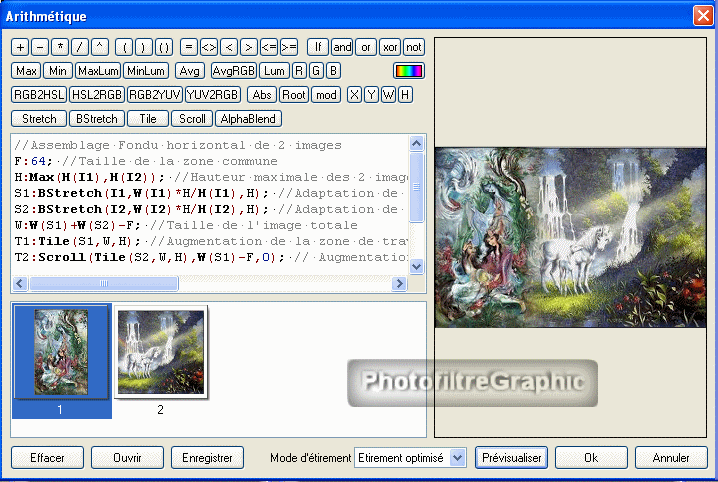Insert the division / operator

coord(80,47)
